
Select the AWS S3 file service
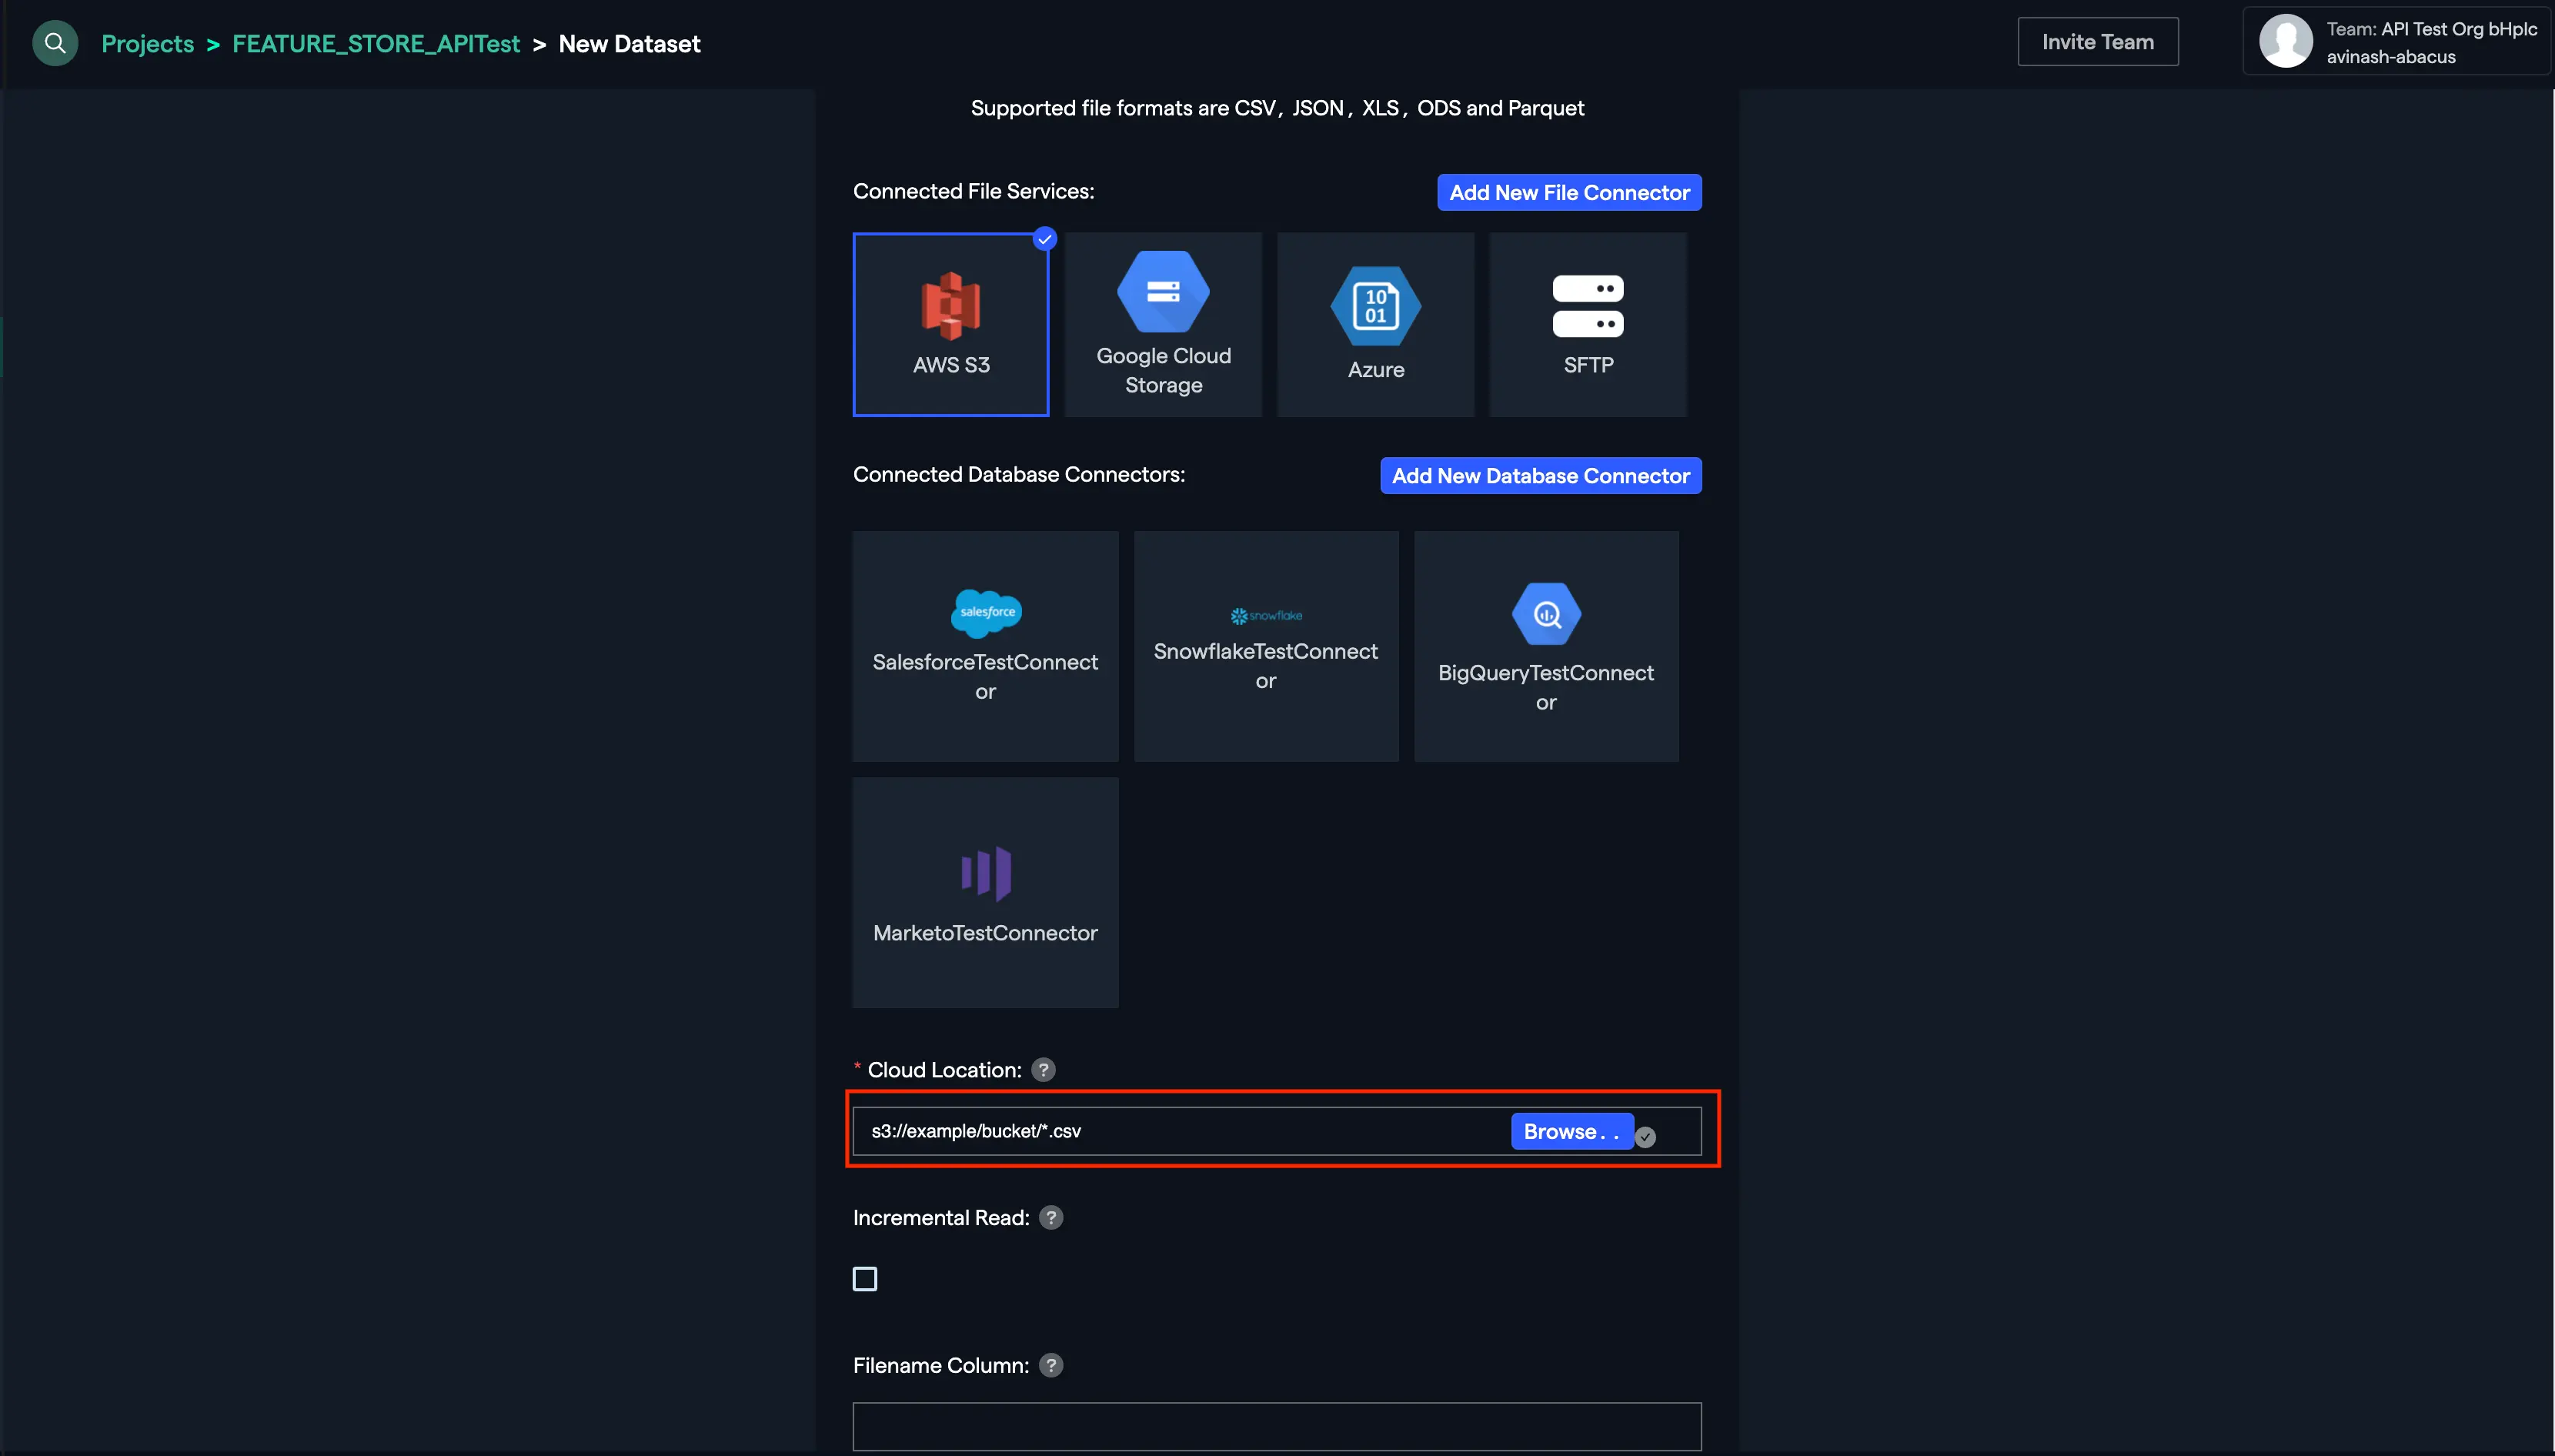tap(950, 324)
